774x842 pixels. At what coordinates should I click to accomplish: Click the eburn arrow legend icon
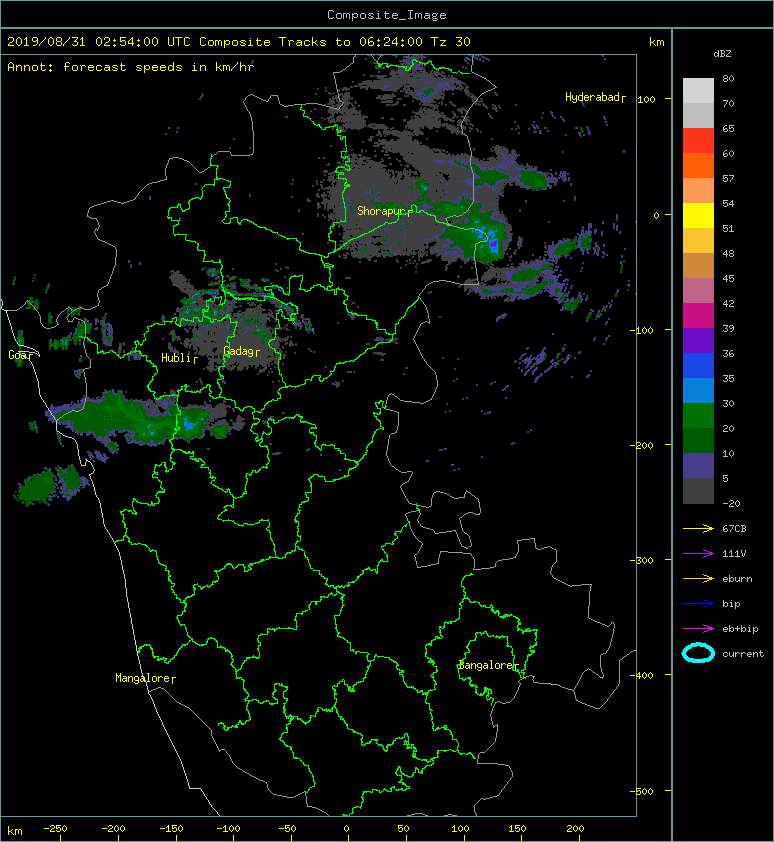click(698, 579)
